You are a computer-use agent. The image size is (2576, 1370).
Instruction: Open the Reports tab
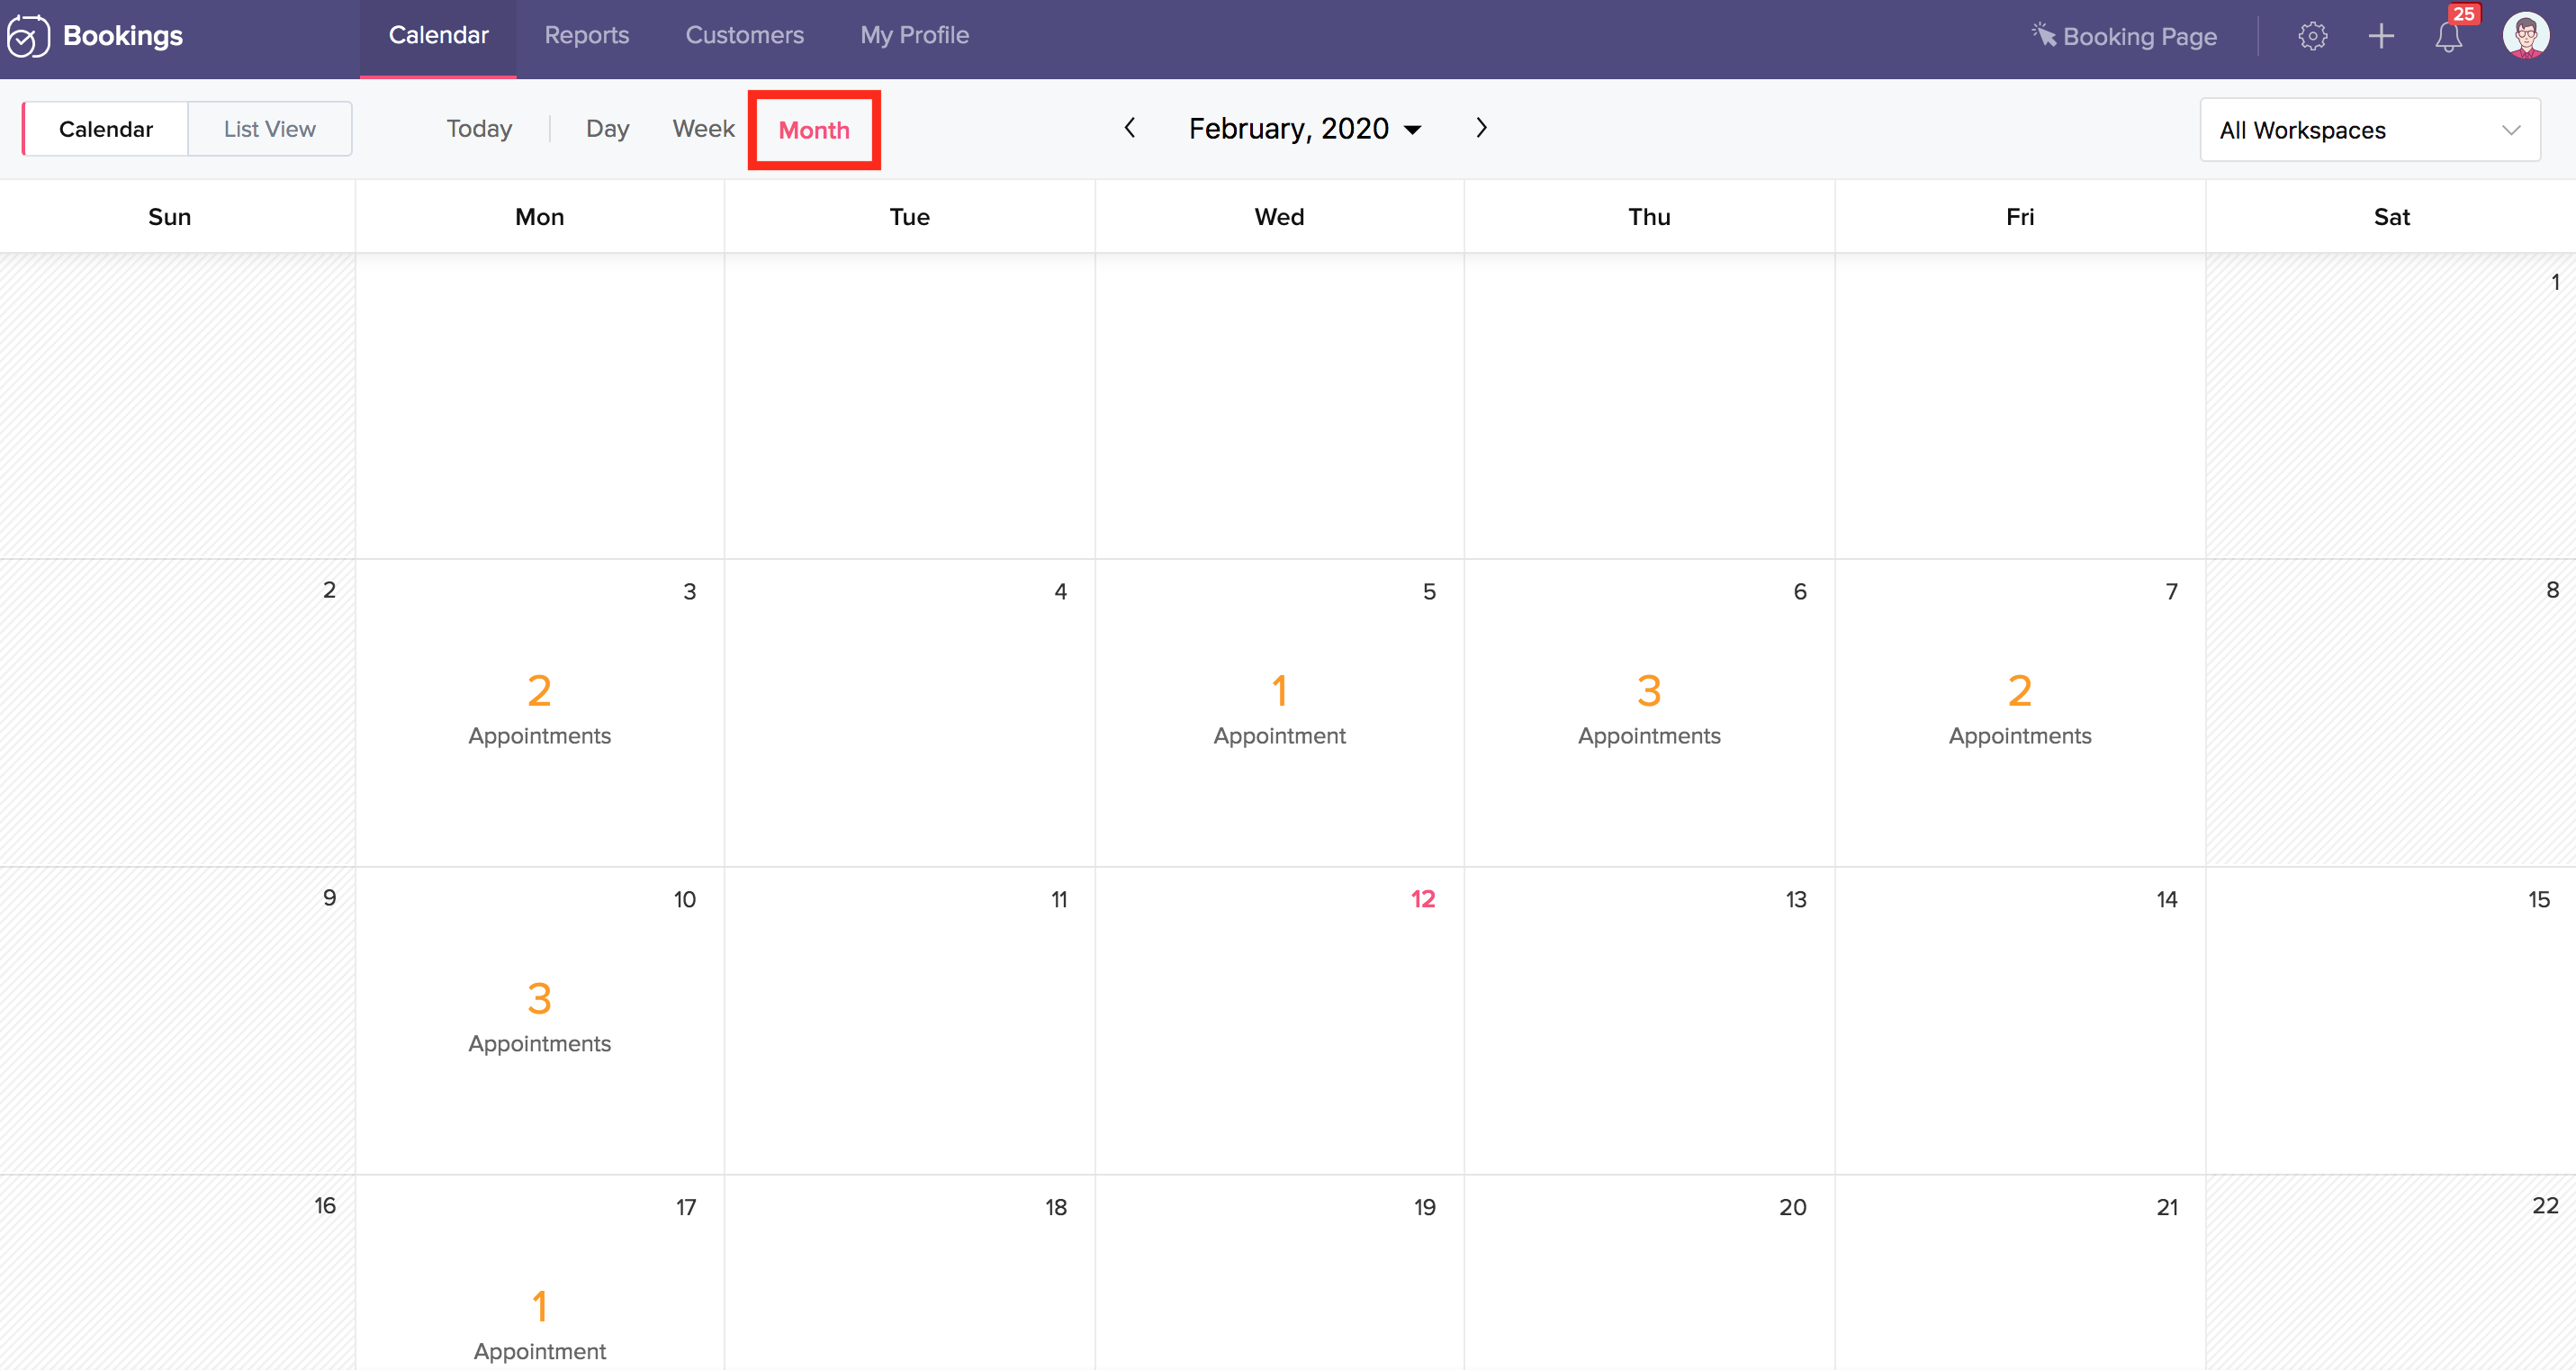click(x=587, y=35)
